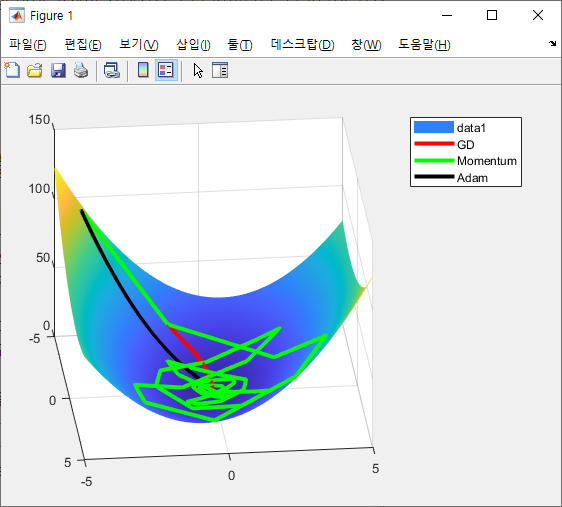Click the dock figure arrow icon
This screenshot has width=562, height=507.
[x=552, y=44]
